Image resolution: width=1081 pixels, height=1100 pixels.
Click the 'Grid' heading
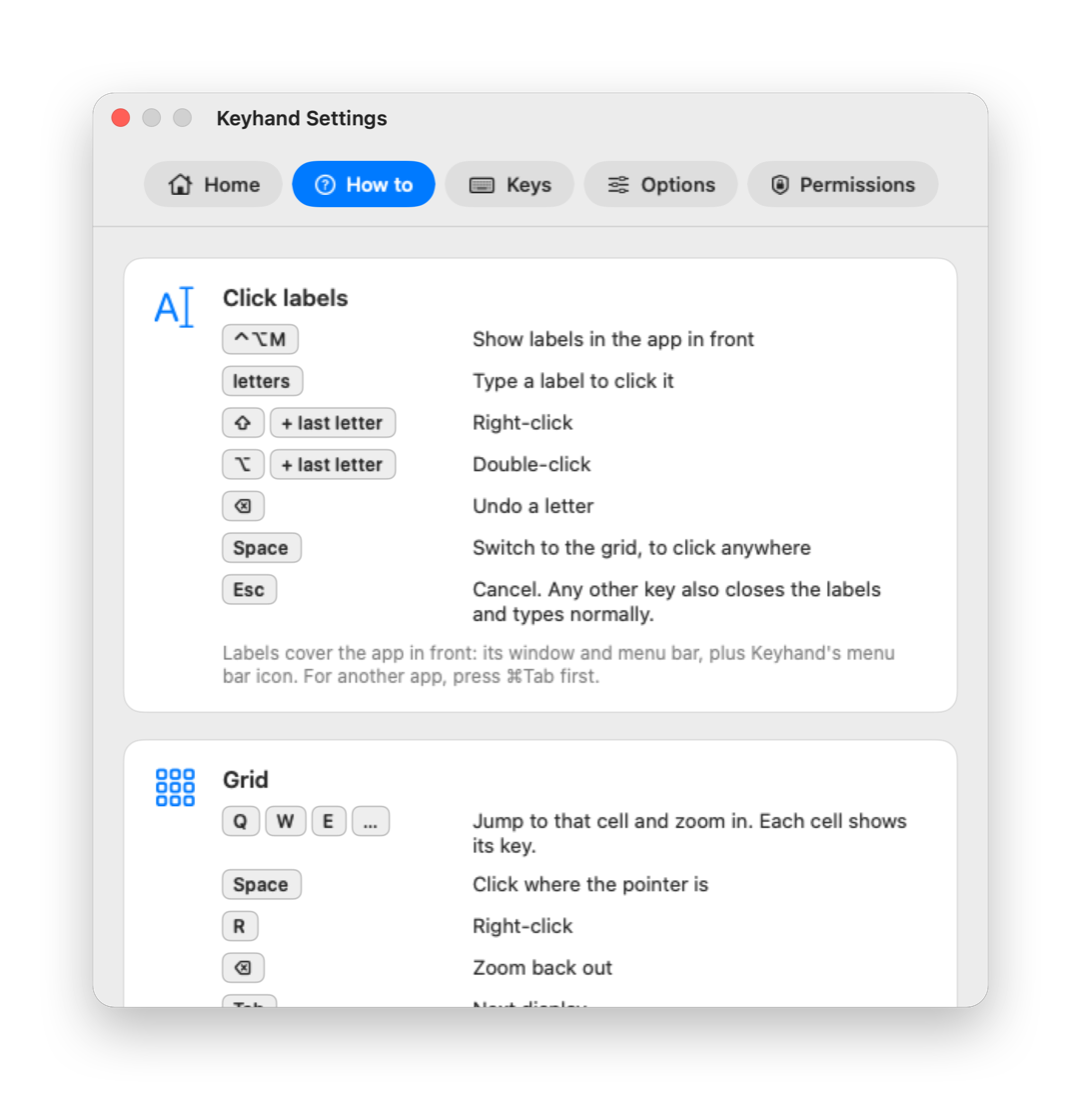[246, 779]
